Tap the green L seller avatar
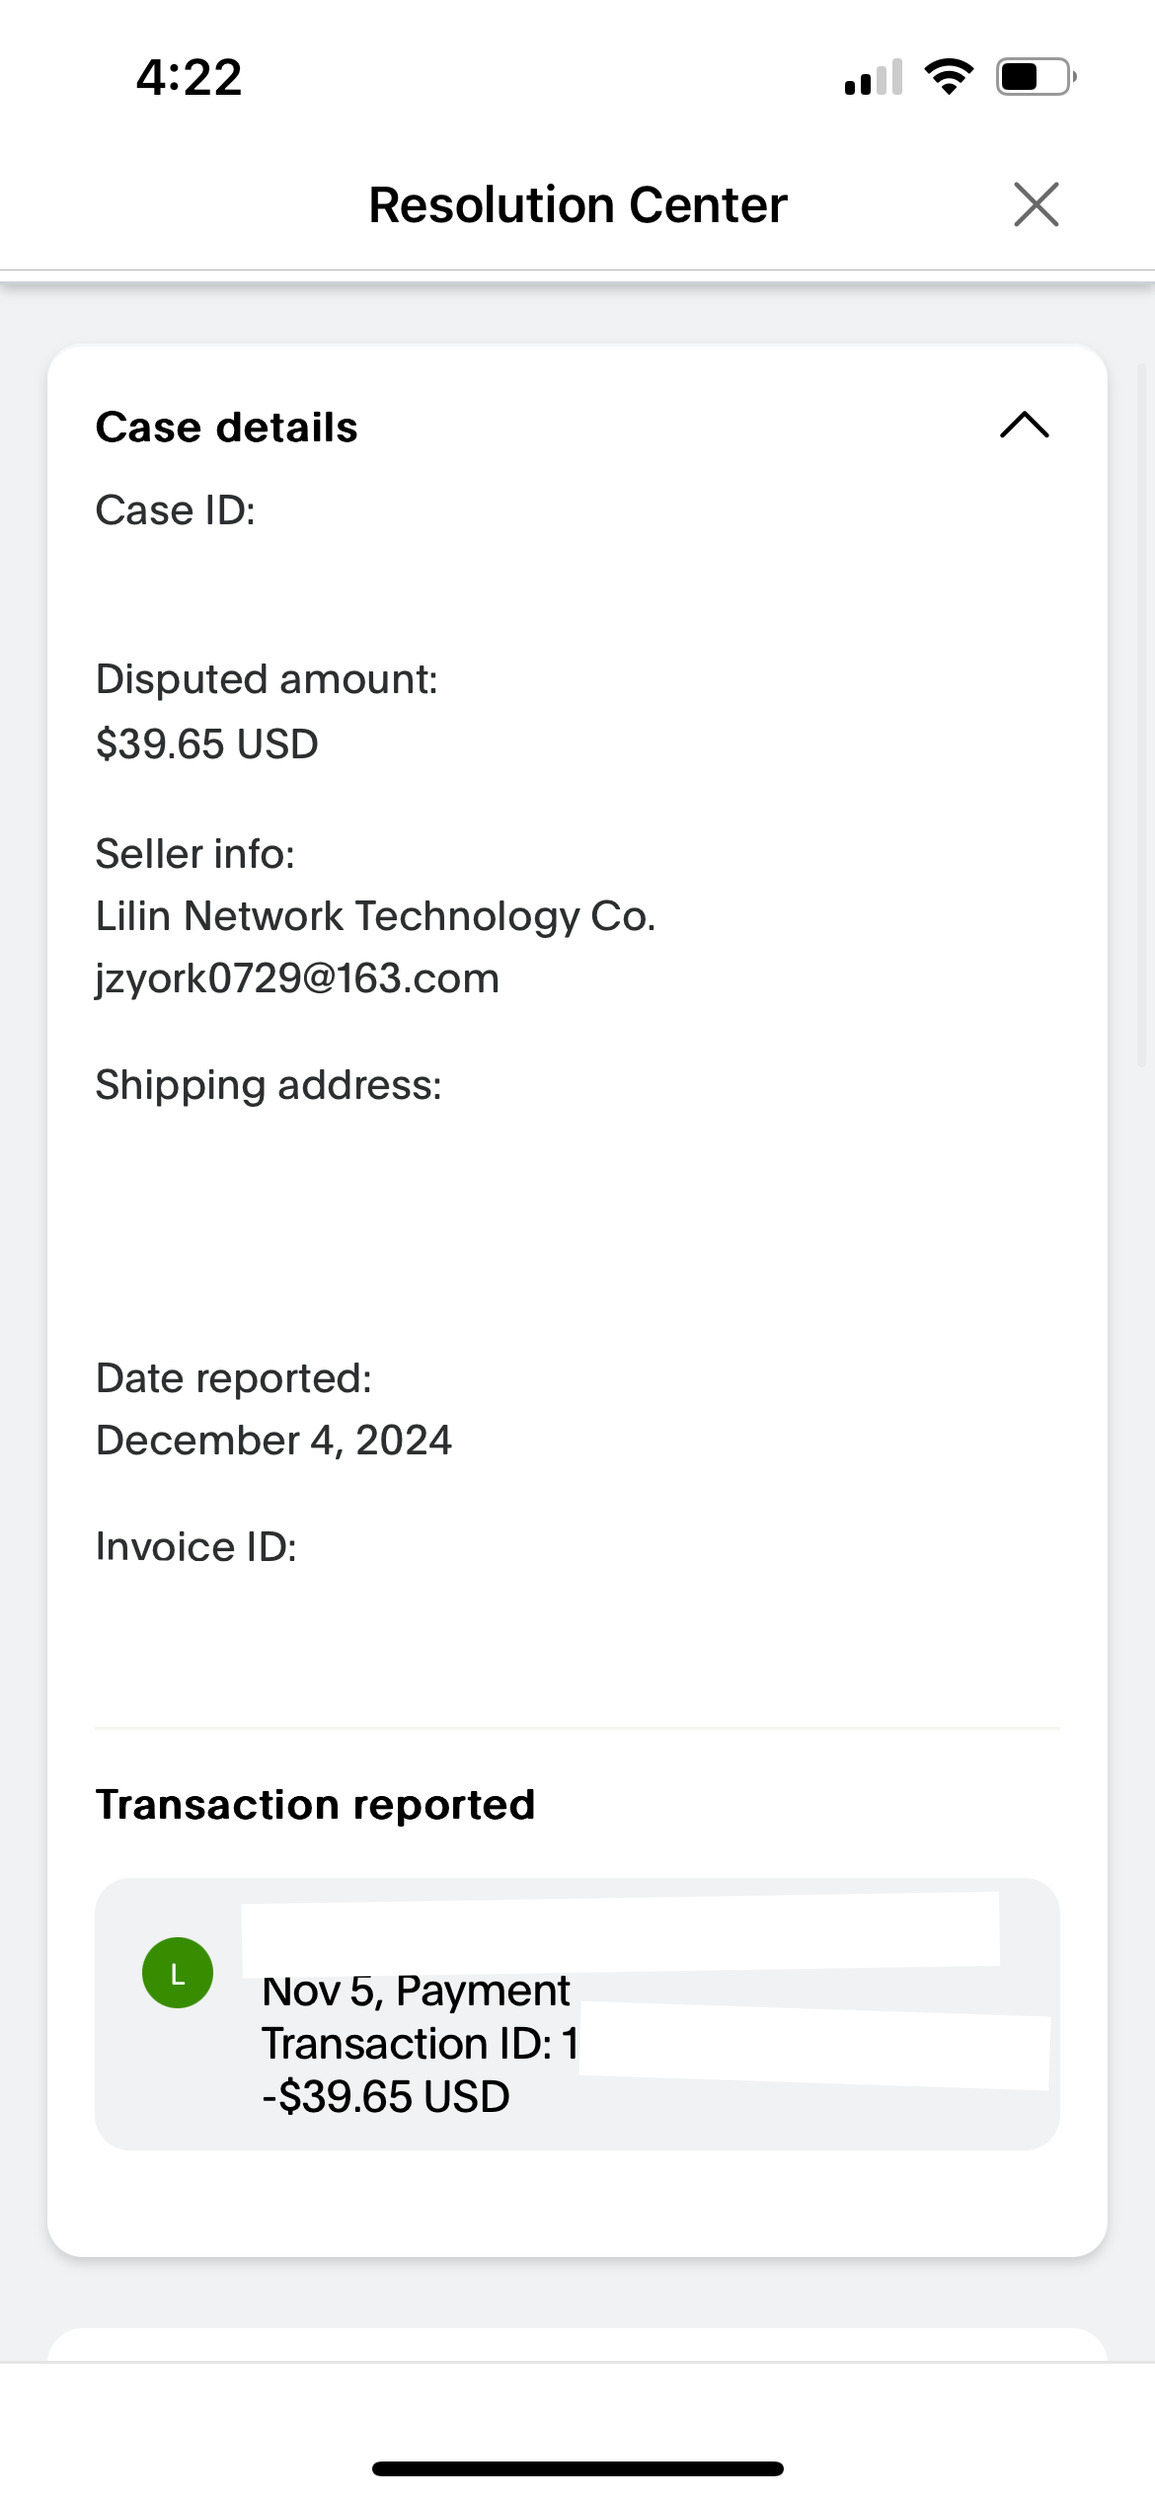1155x2500 pixels. click(178, 1973)
